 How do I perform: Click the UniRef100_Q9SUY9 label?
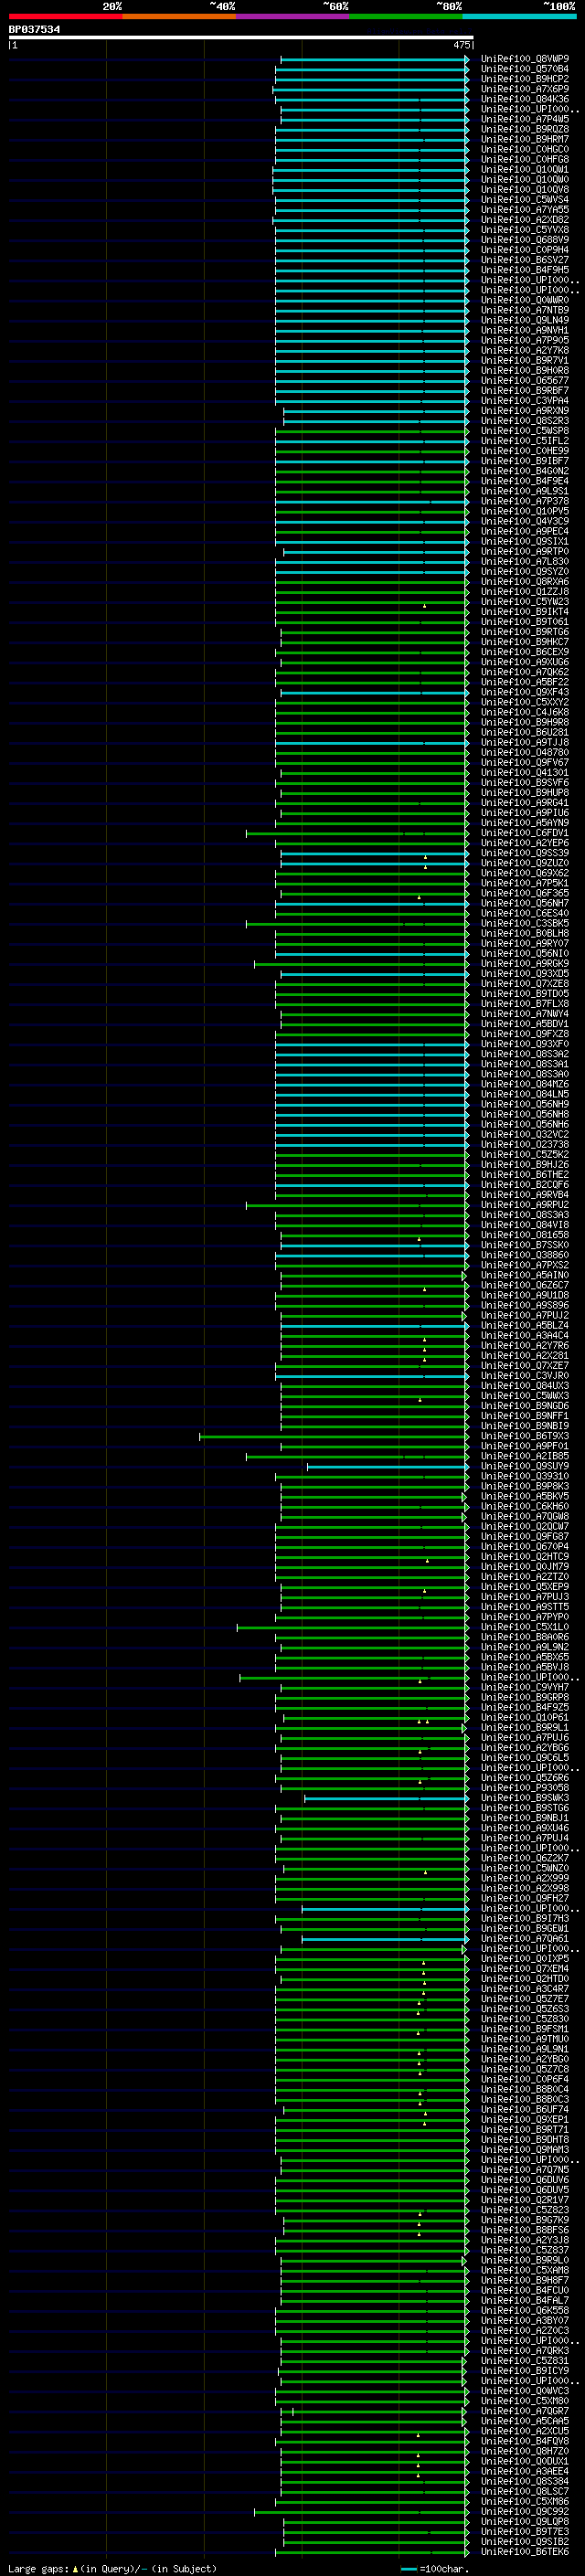[524, 1466]
